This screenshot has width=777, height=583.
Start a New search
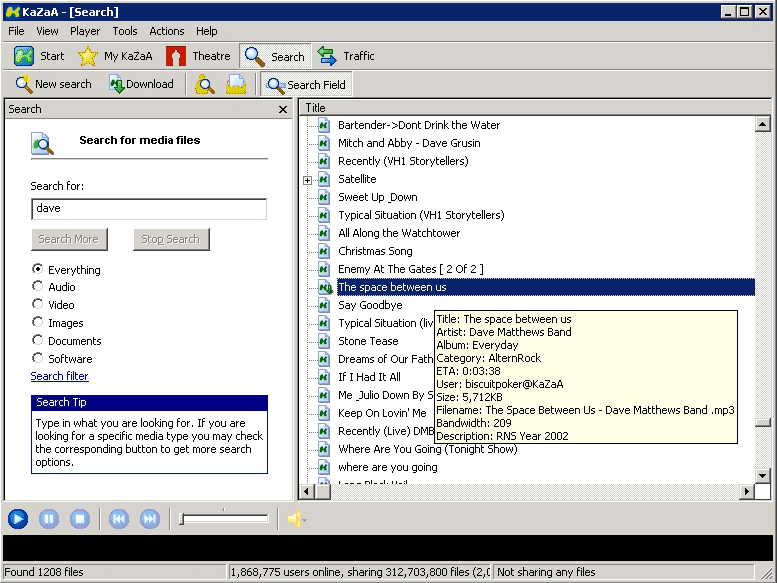coord(53,84)
